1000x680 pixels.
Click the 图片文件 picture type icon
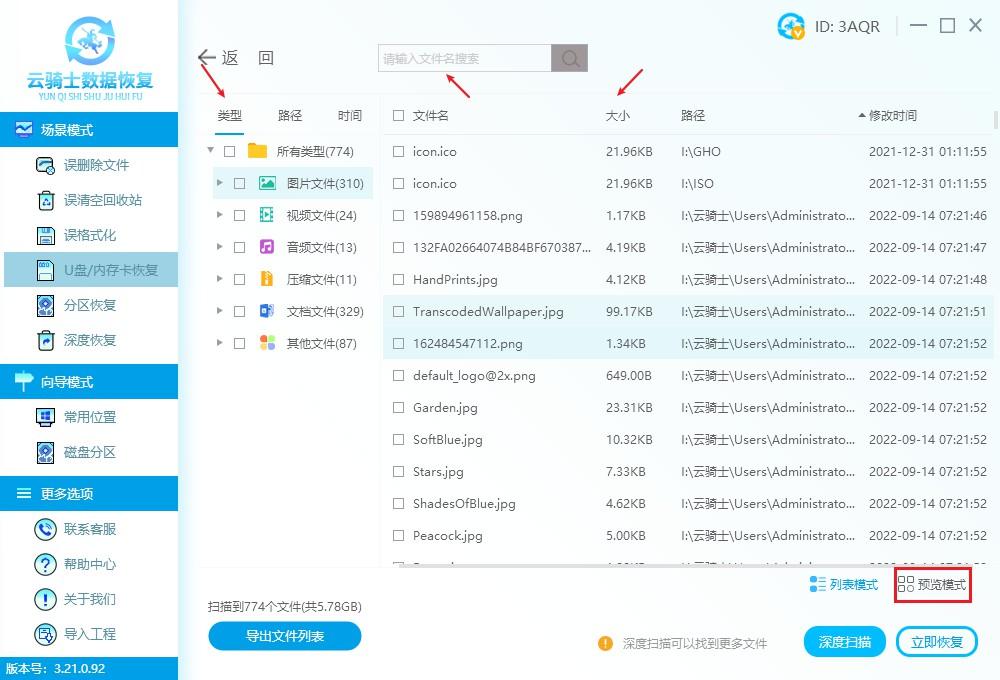267,184
